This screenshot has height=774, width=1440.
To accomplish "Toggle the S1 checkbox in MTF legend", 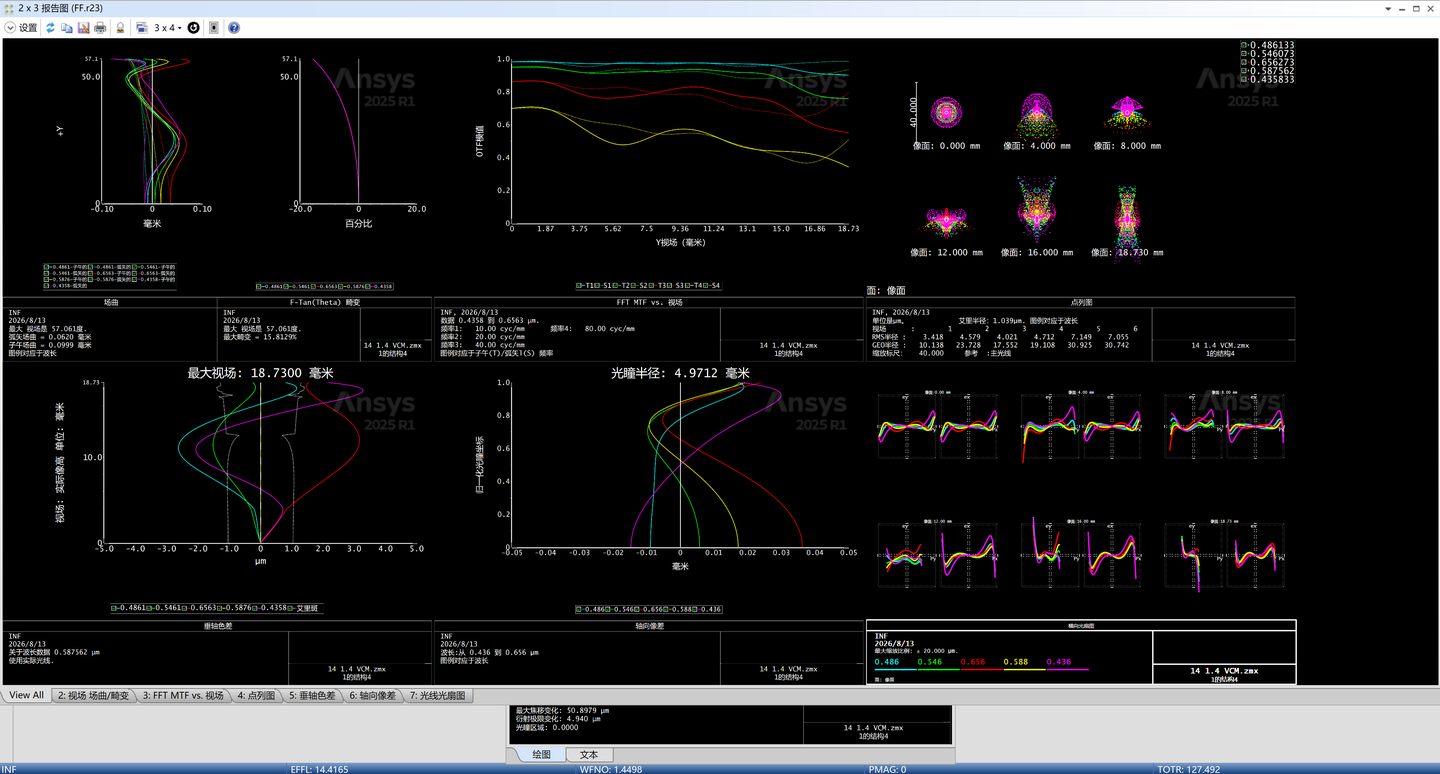I will click(597, 286).
